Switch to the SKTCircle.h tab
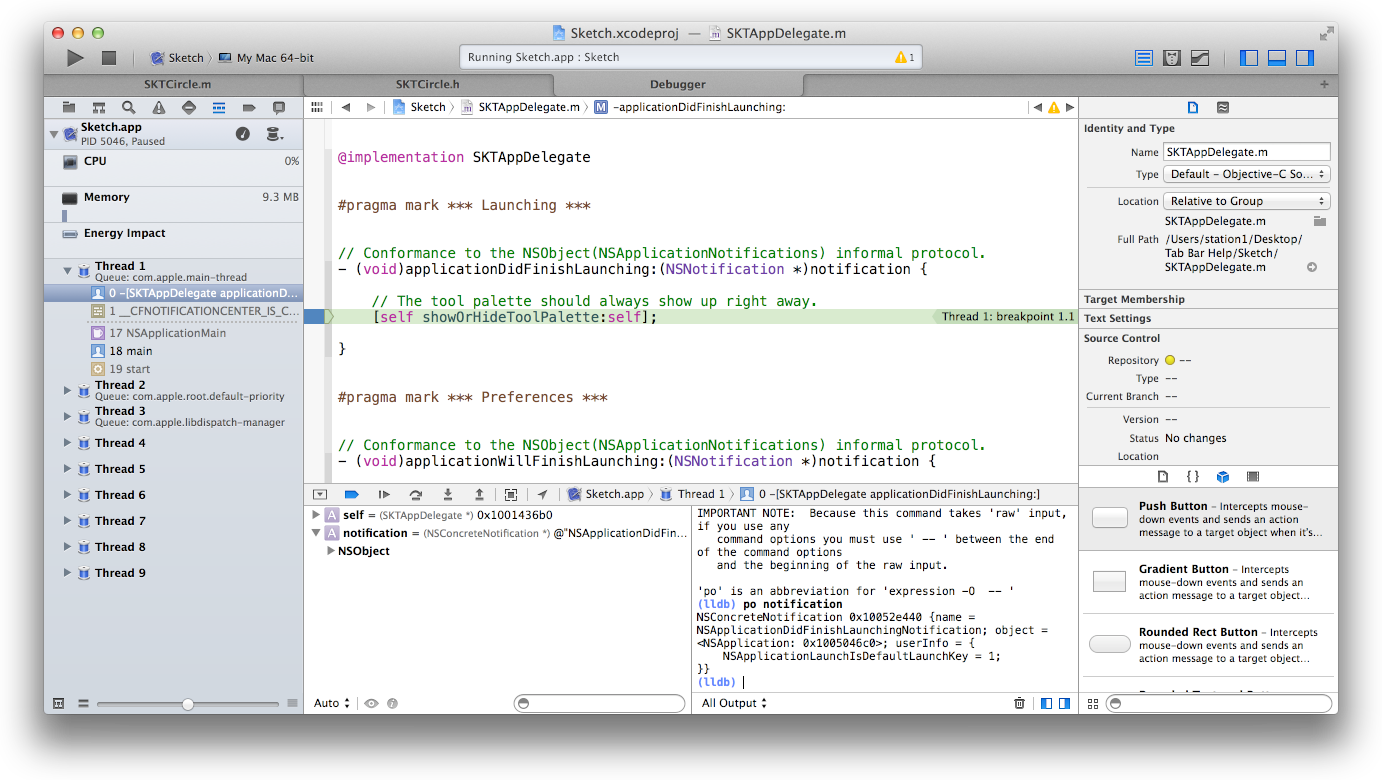The height and width of the screenshot is (780, 1382). (428, 85)
